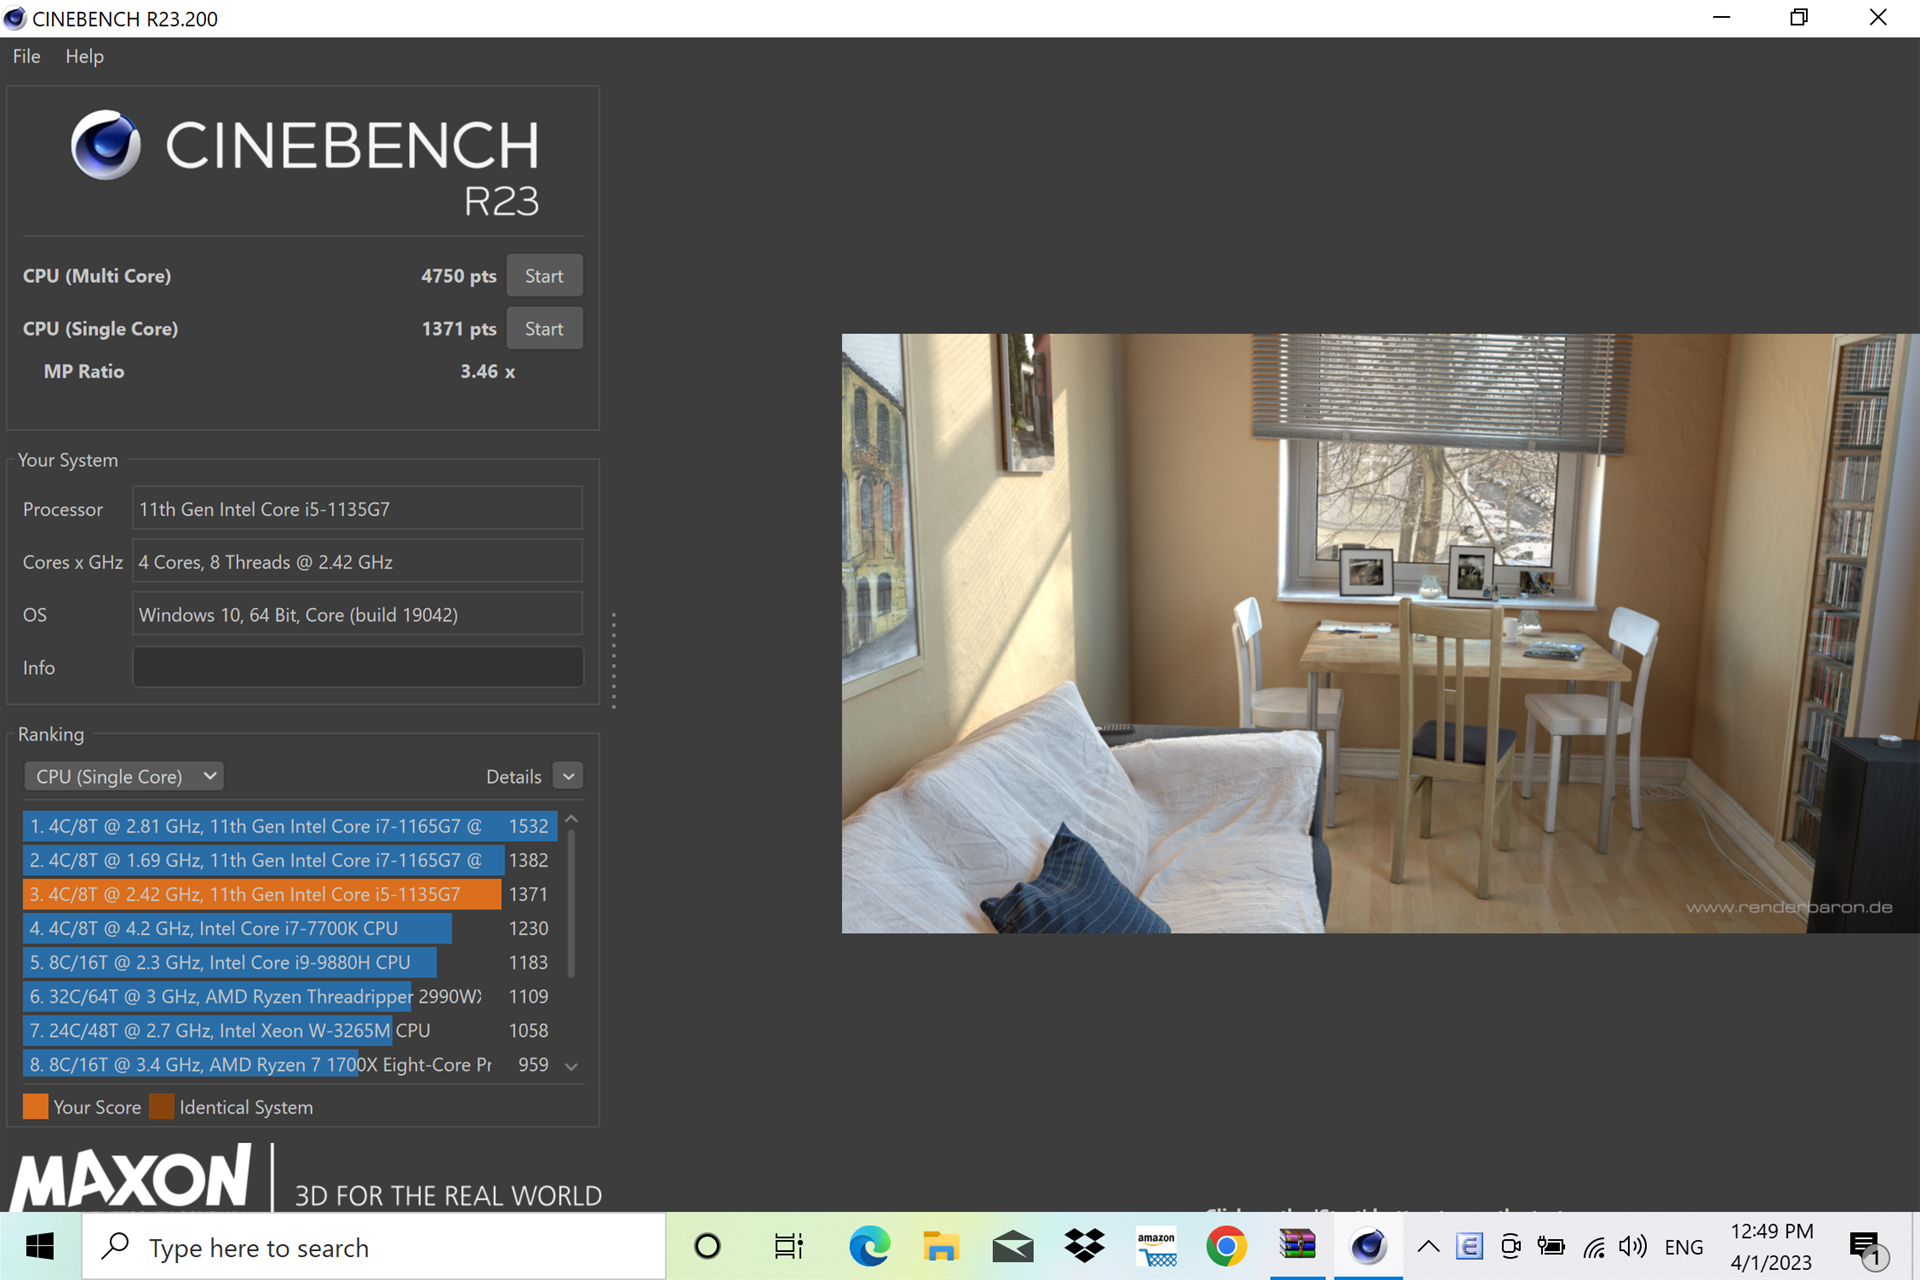Click the battery status tray icon

pyautogui.click(x=1551, y=1246)
